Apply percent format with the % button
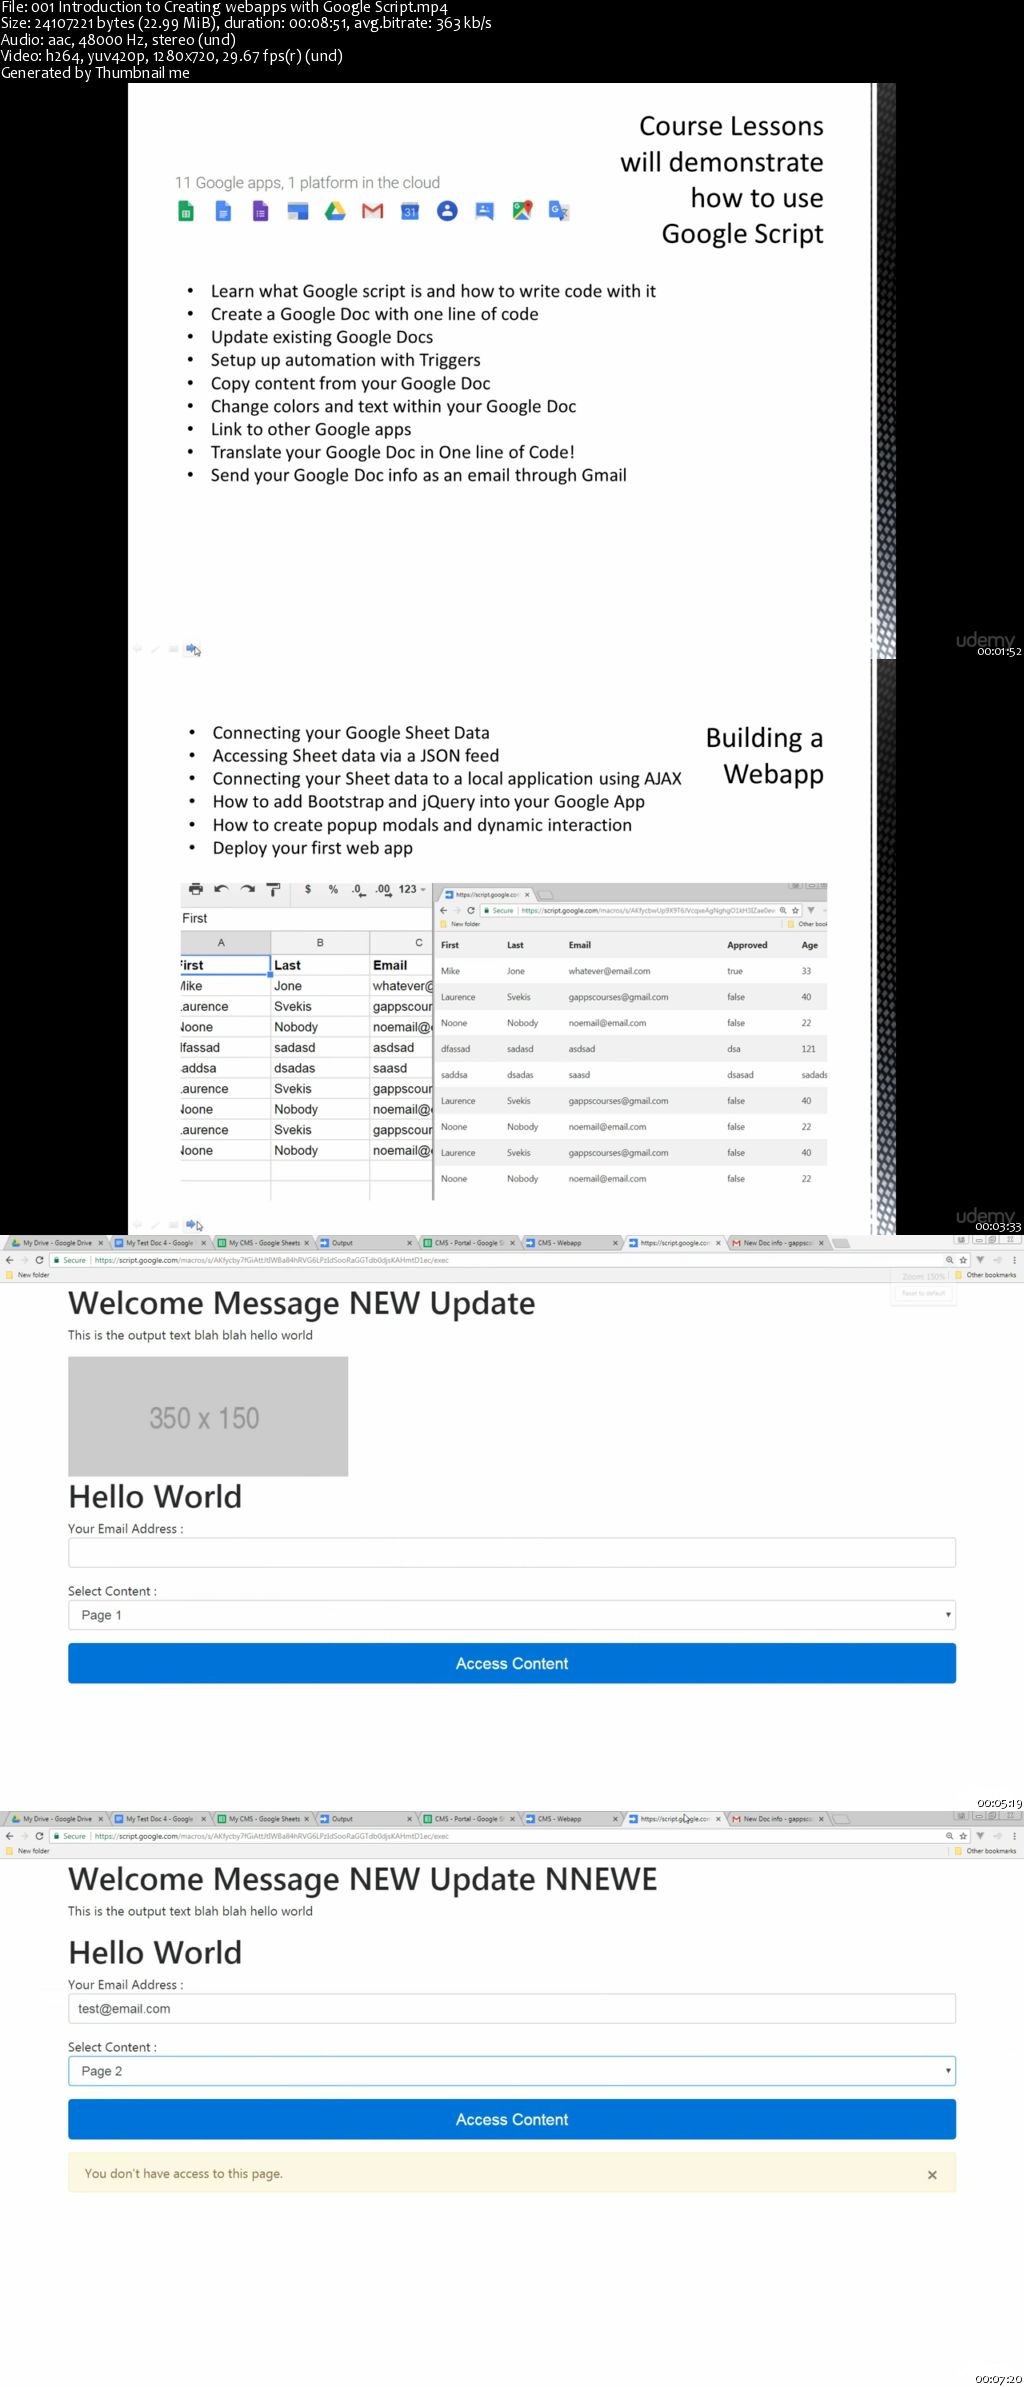Image resolution: width=1024 pixels, height=2387 pixels. (333, 889)
